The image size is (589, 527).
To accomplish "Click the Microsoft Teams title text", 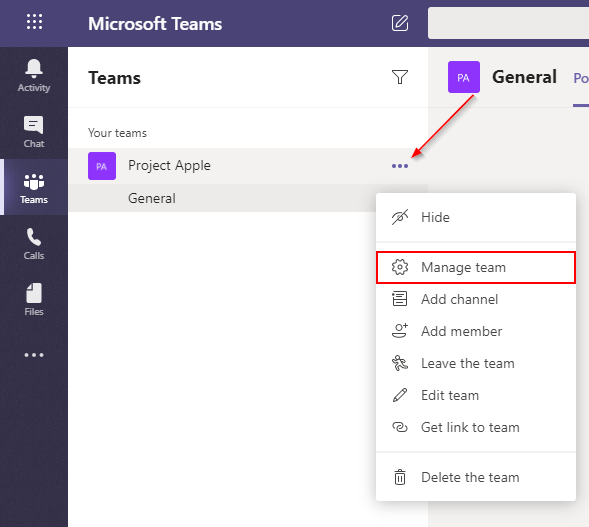I will pyautogui.click(x=155, y=24).
